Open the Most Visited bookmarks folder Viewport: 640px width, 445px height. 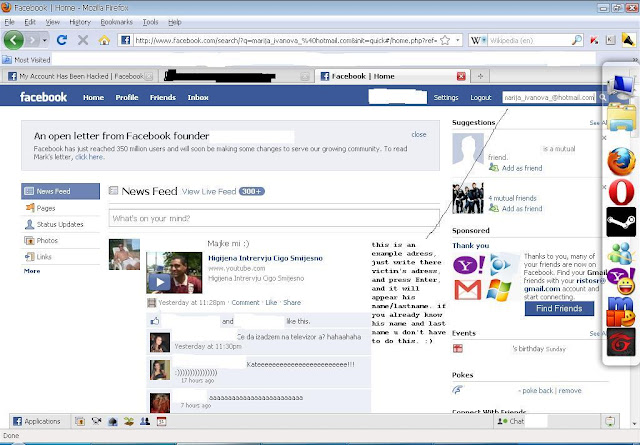click(27, 60)
